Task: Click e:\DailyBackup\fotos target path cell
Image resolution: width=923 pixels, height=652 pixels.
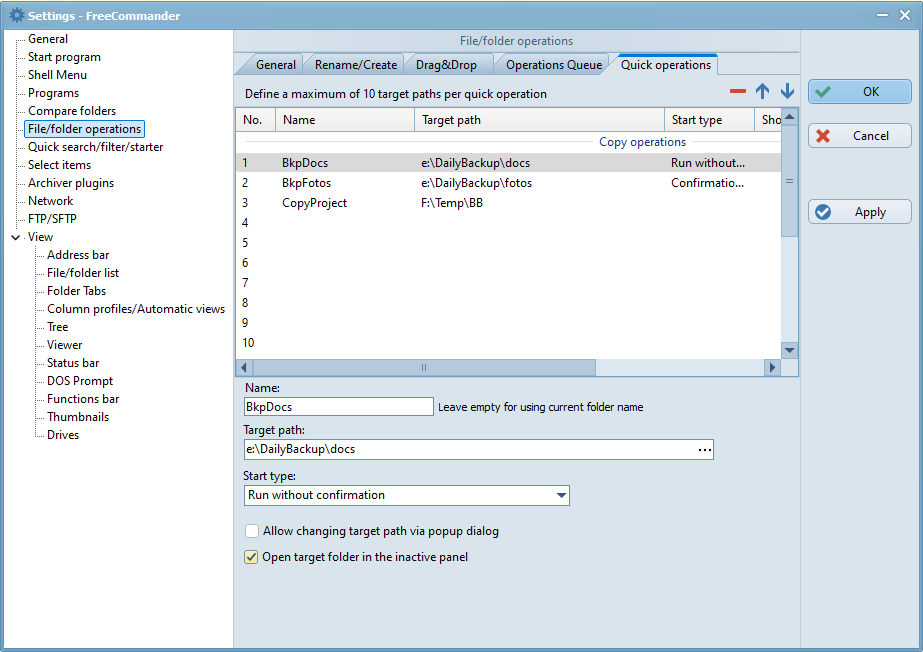Action: [x=476, y=183]
